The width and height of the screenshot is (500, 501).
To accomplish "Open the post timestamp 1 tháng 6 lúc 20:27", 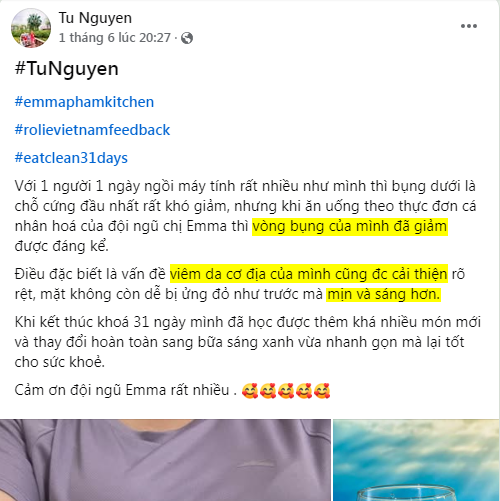I will click(x=115, y=38).
